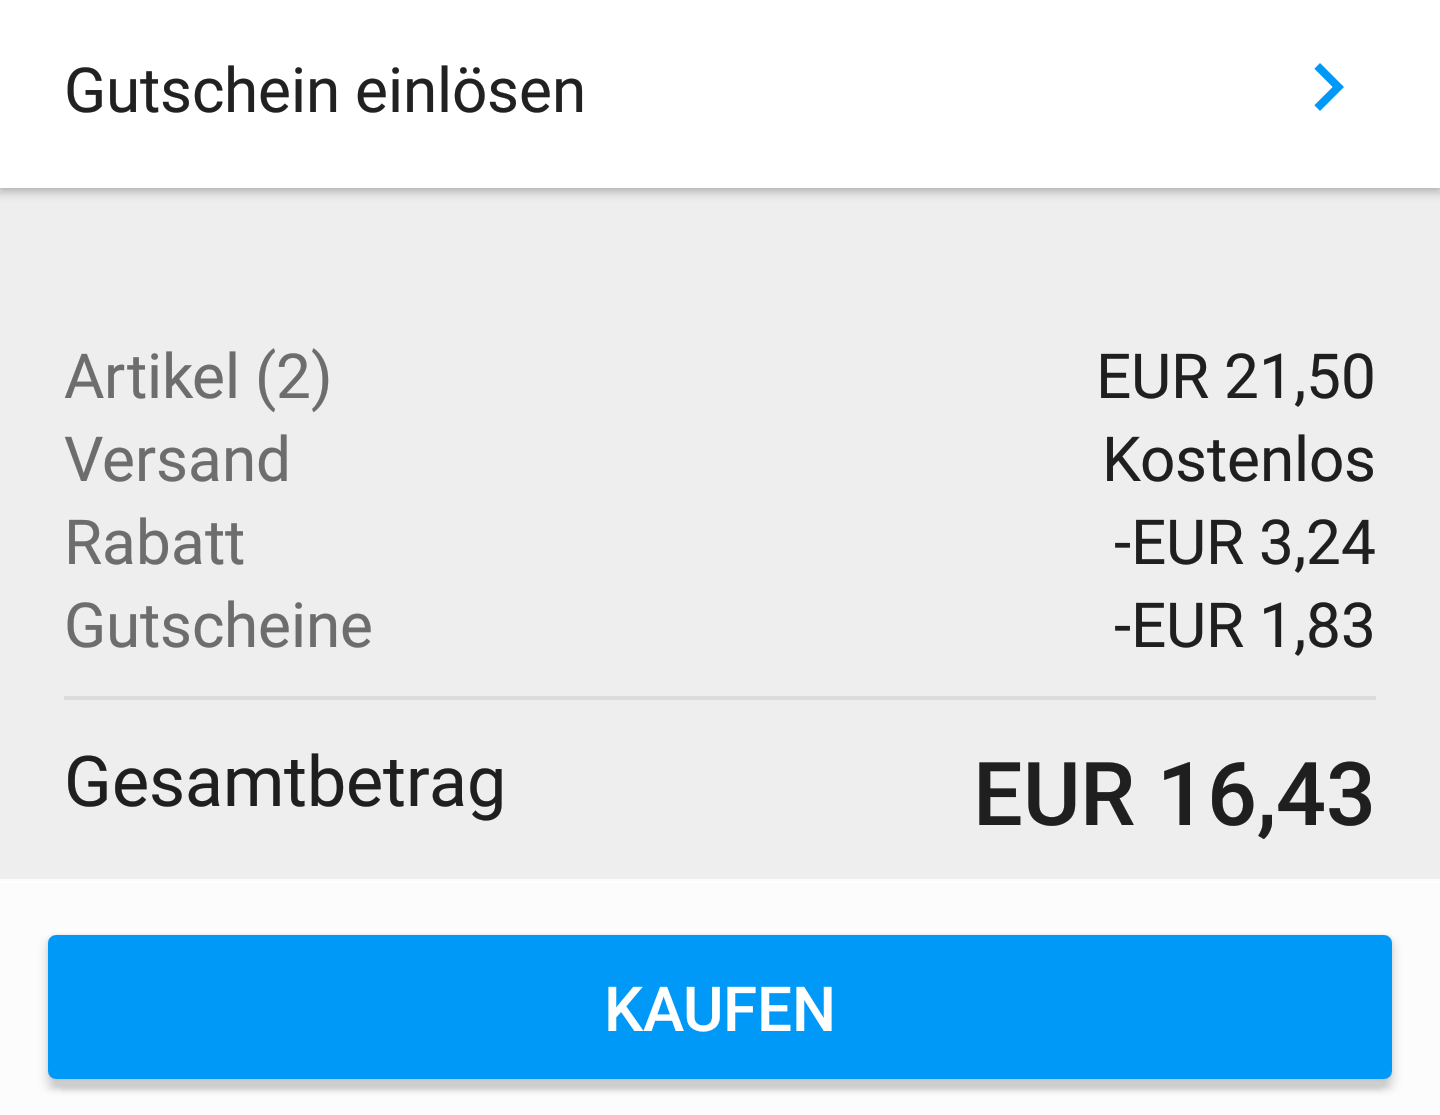Click the divider line above Gesamtbetrag
Image resolution: width=1440 pixels, height=1115 pixels.
click(x=720, y=697)
